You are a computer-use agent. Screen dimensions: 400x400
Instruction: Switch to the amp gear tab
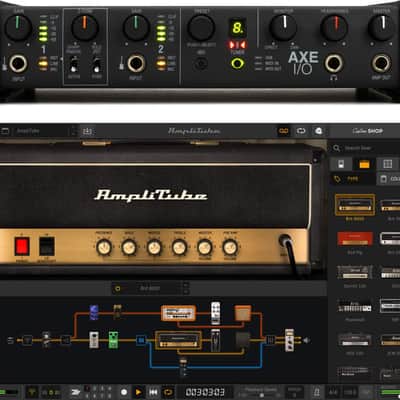point(364,164)
